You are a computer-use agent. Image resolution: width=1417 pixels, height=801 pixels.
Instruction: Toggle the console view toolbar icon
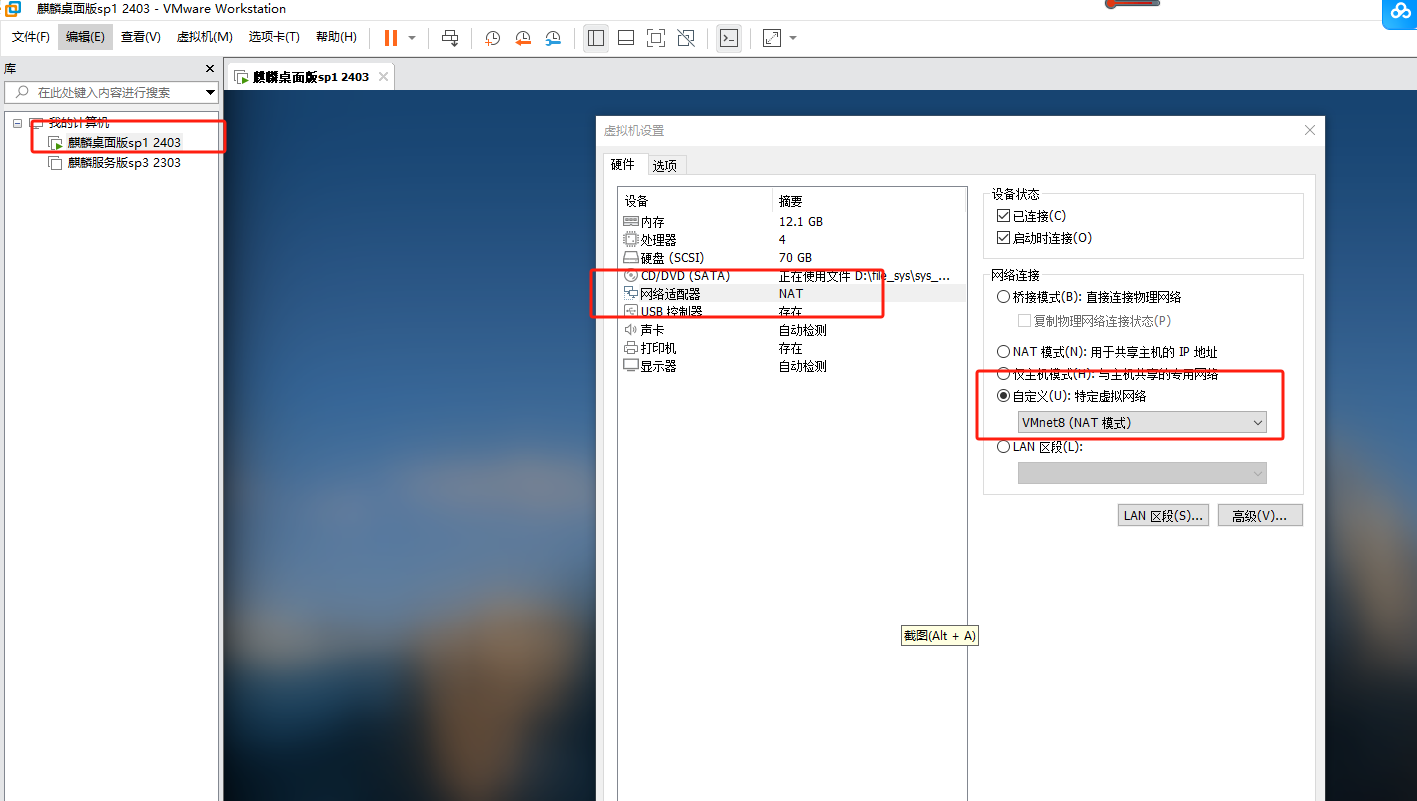729,38
